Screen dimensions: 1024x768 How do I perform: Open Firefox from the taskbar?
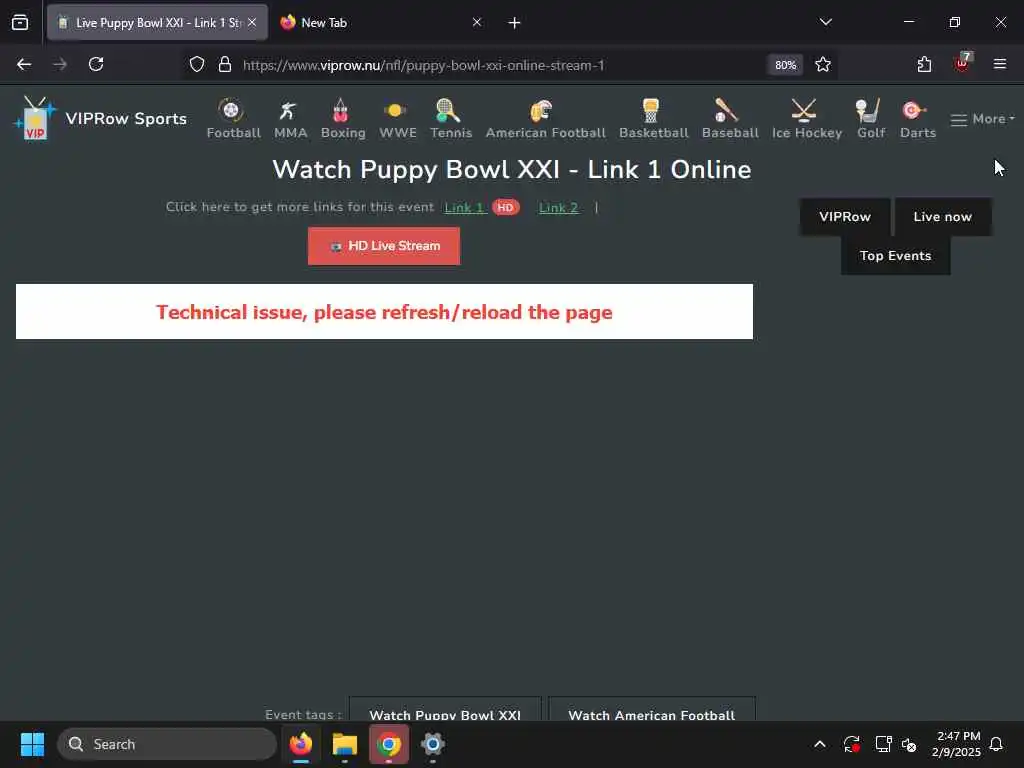pyautogui.click(x=300, y=744)
